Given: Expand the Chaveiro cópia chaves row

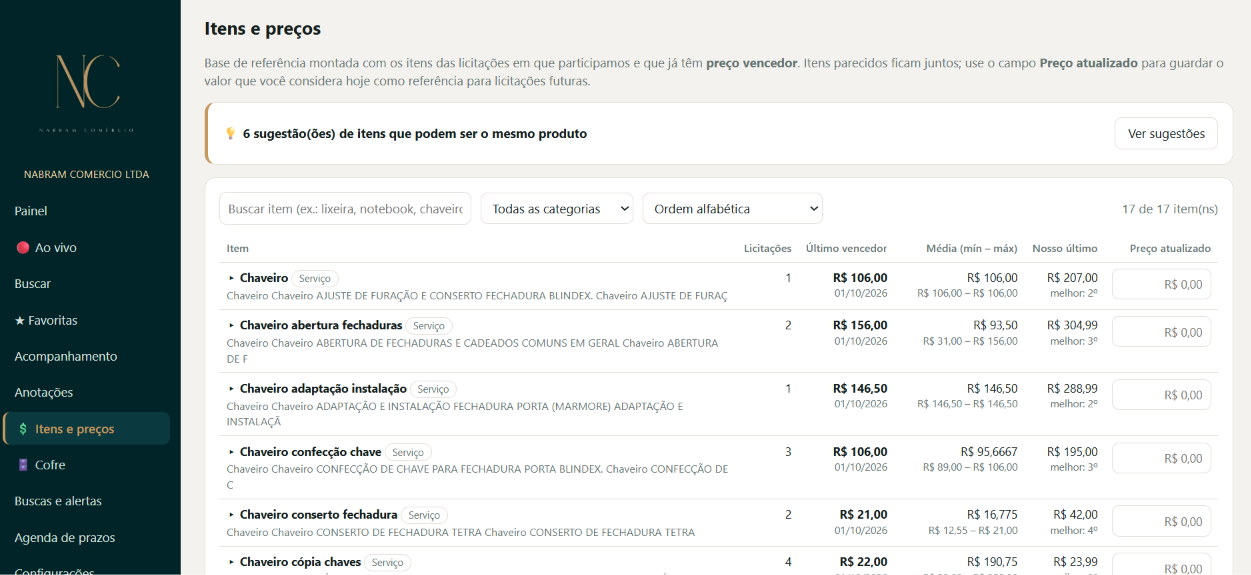Looking at the screenshot, I should pyautogui.click(x=231, y=562).
